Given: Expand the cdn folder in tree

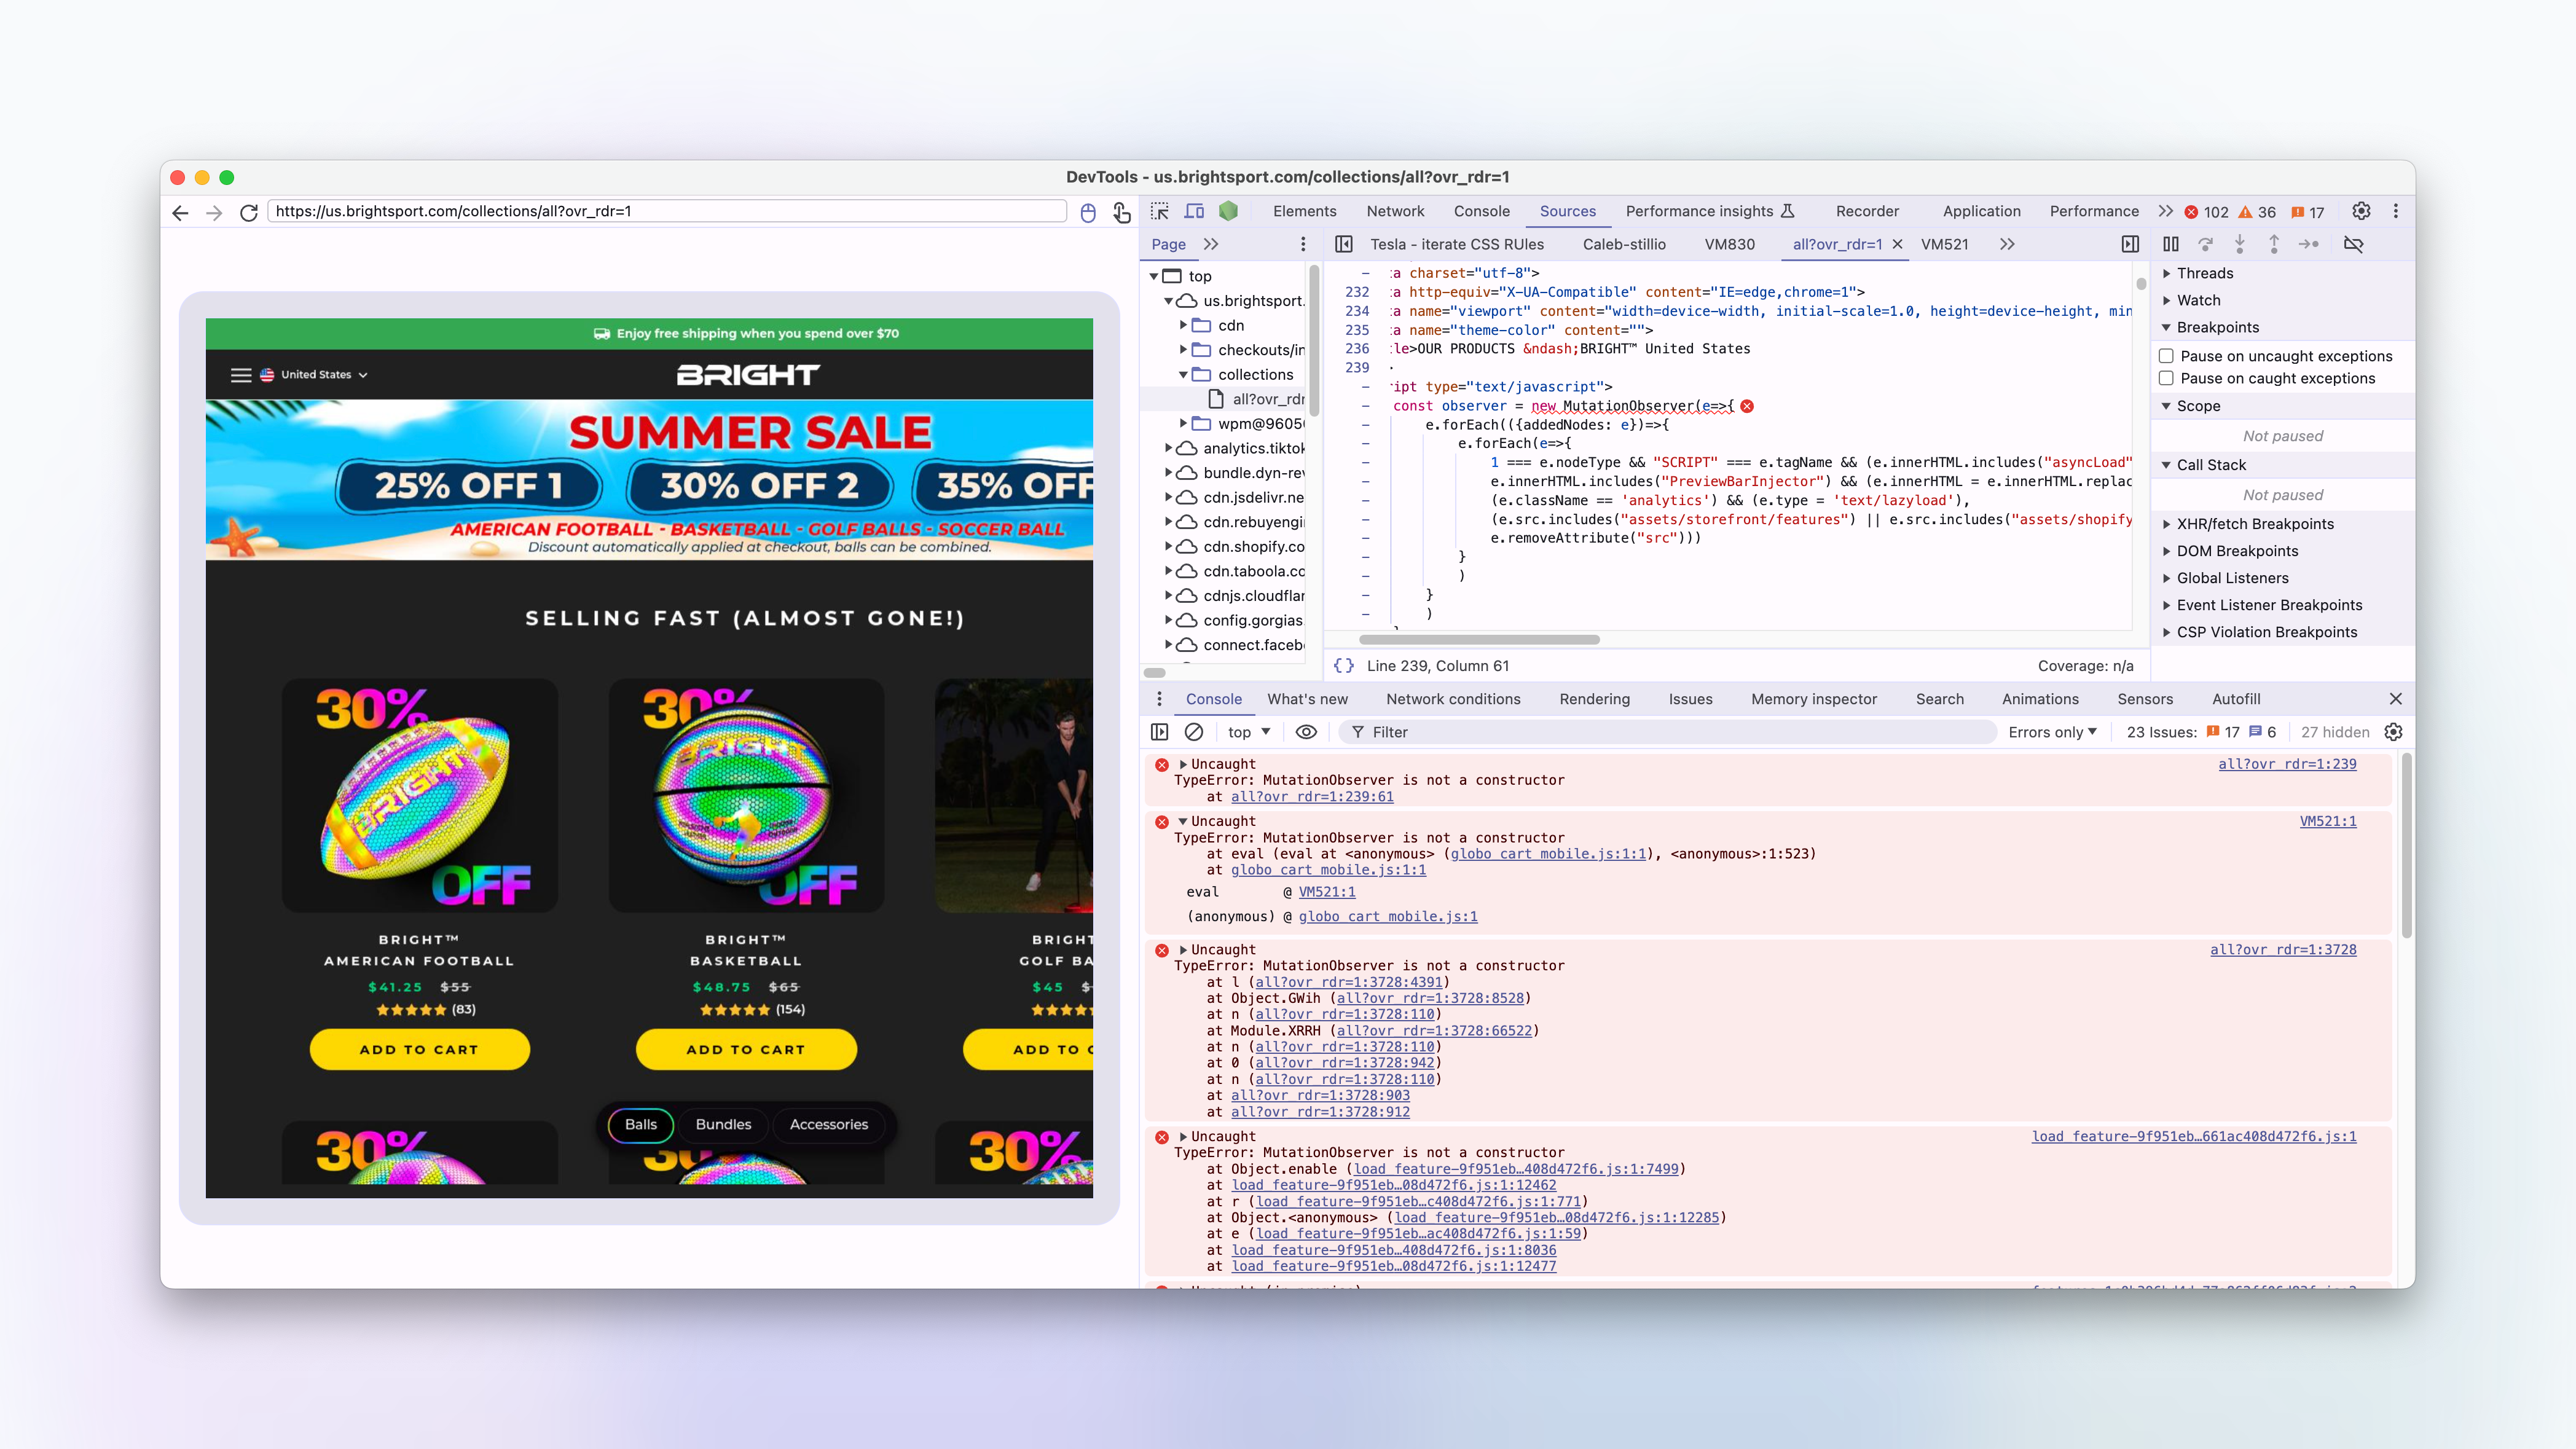Looking at the screenshot, I should (1183, 325).
